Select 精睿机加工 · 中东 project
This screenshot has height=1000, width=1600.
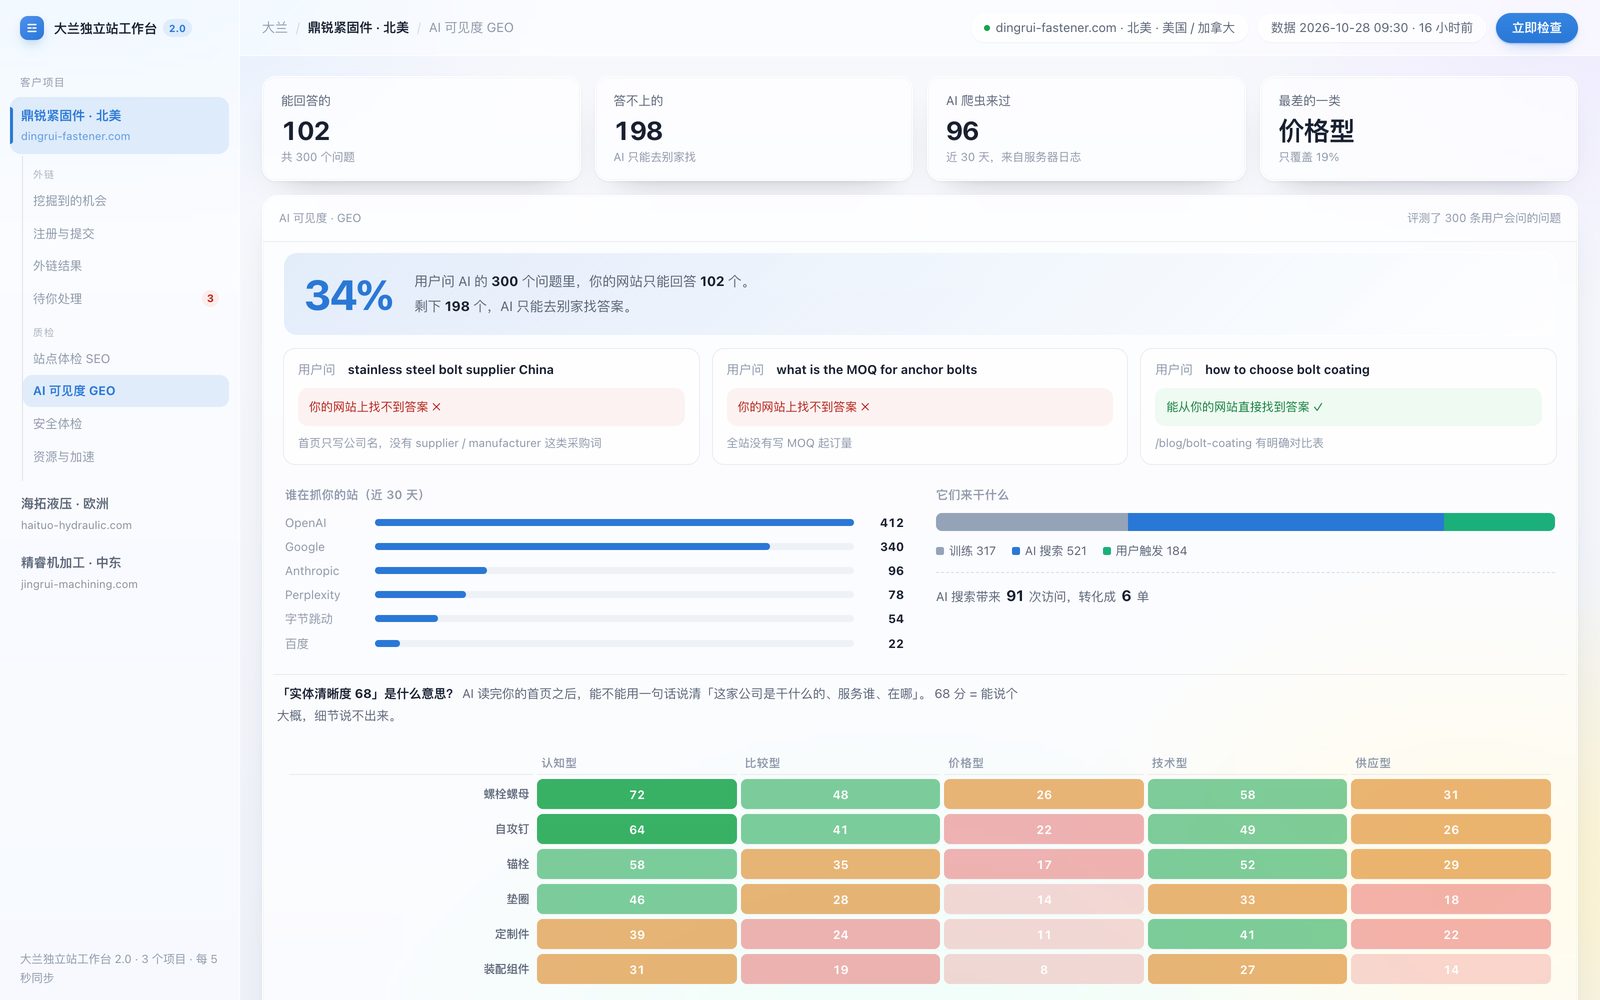pos(120,572)
